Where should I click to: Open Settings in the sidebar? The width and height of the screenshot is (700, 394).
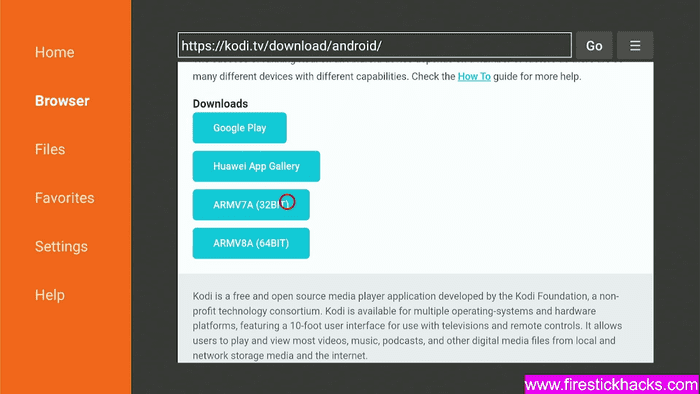click(61, 247)
